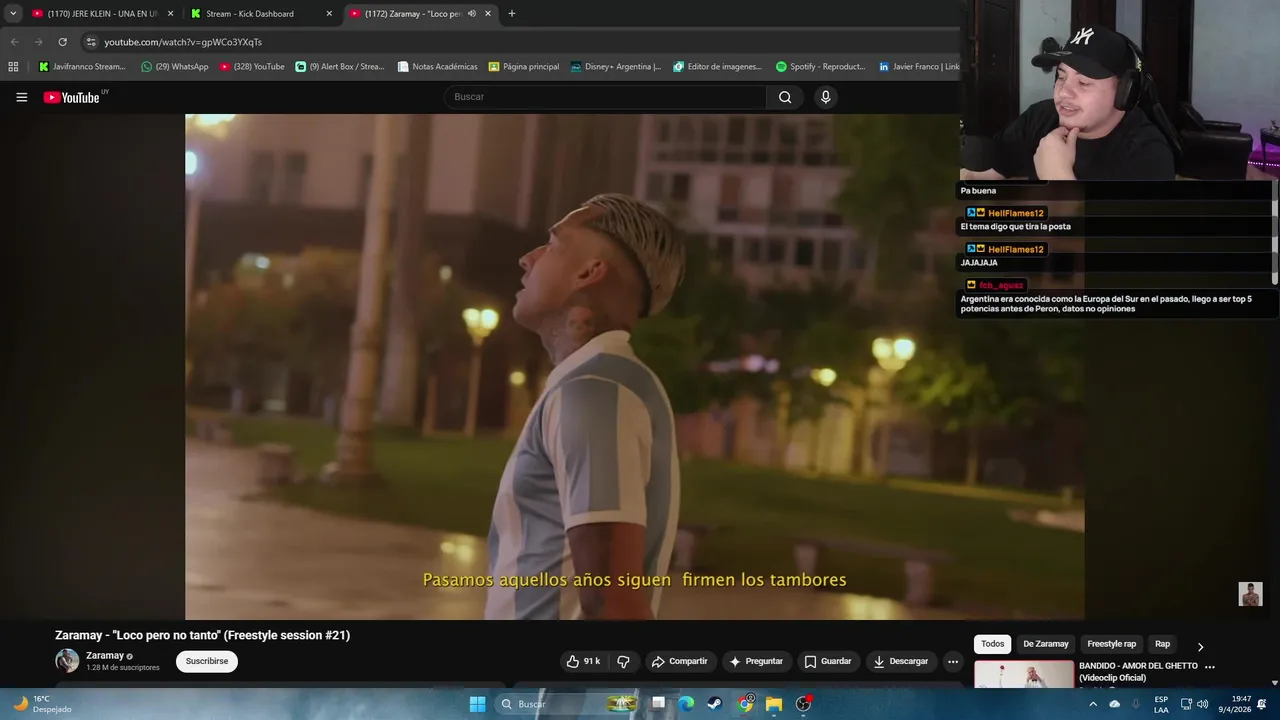
Task: Subscribe with the Suscribirse button
Action: pos(207,661)
